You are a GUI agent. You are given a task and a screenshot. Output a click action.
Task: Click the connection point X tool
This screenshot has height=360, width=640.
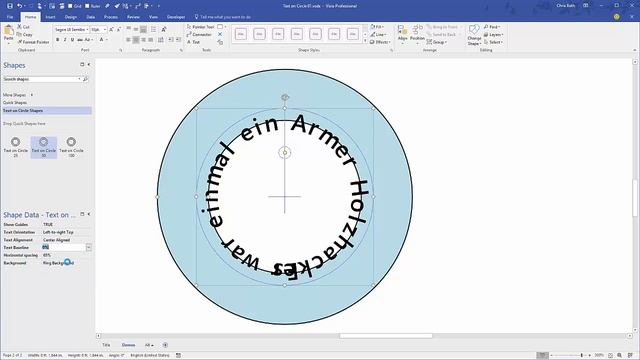point(220,34)
